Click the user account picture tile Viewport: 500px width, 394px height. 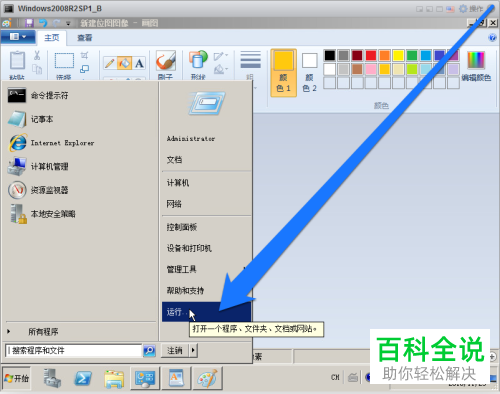(206, 103)
